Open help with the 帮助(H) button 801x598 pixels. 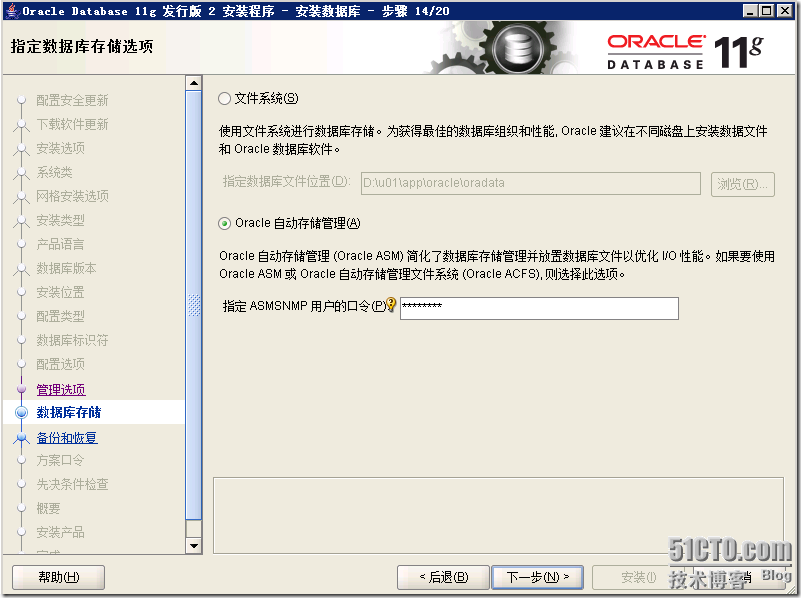(58, 578)
